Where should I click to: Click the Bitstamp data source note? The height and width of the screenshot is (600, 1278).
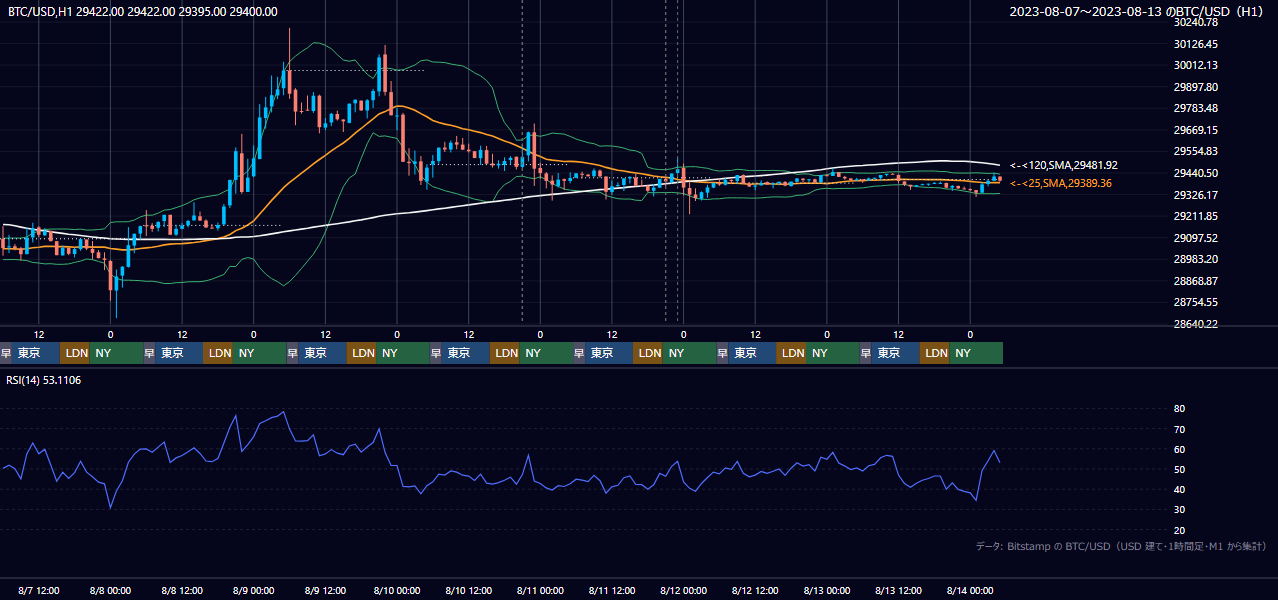[1121, 546]
